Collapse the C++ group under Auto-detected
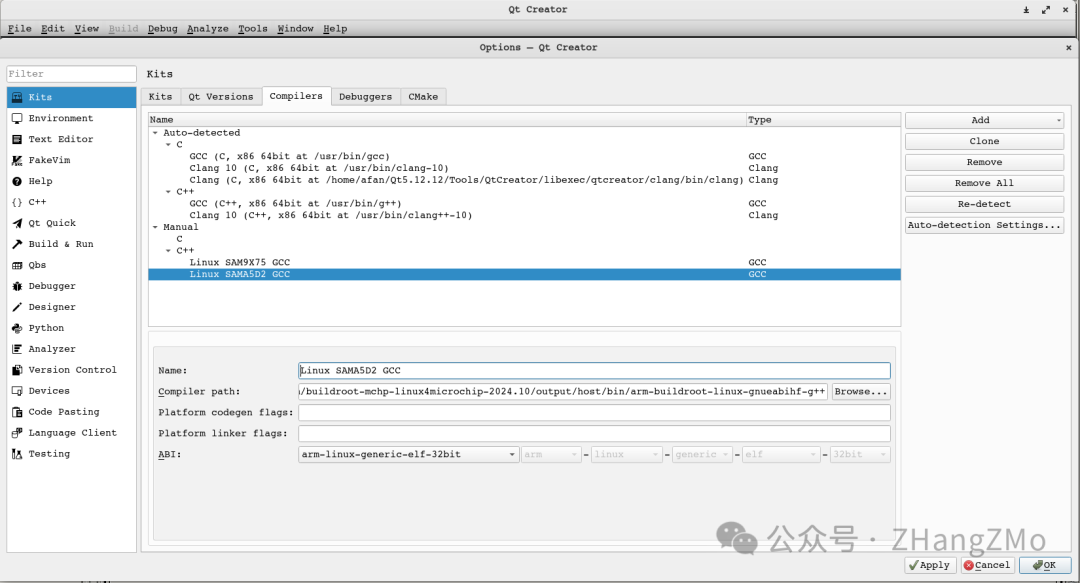 click(x=168, y=192)
